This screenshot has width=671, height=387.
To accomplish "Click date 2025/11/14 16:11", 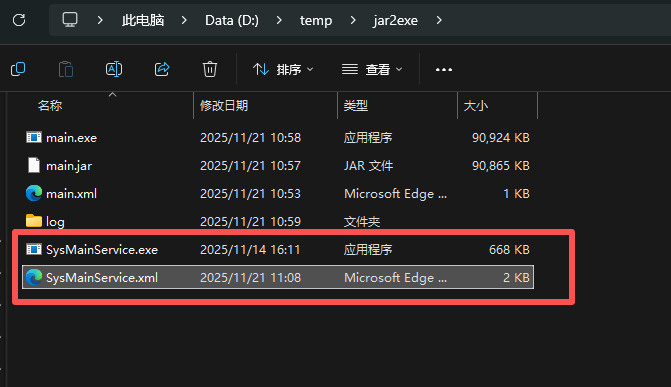I will [x=250, y=250].
